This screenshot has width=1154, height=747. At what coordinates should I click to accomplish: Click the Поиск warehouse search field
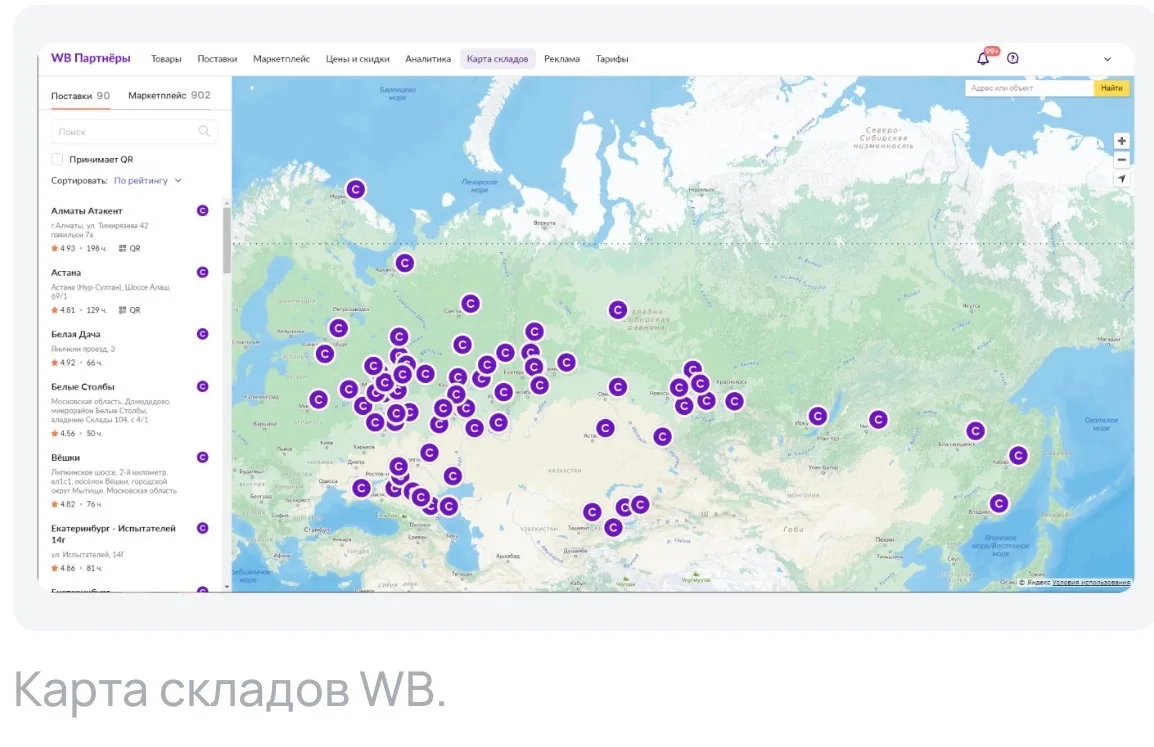click(134, 131)
